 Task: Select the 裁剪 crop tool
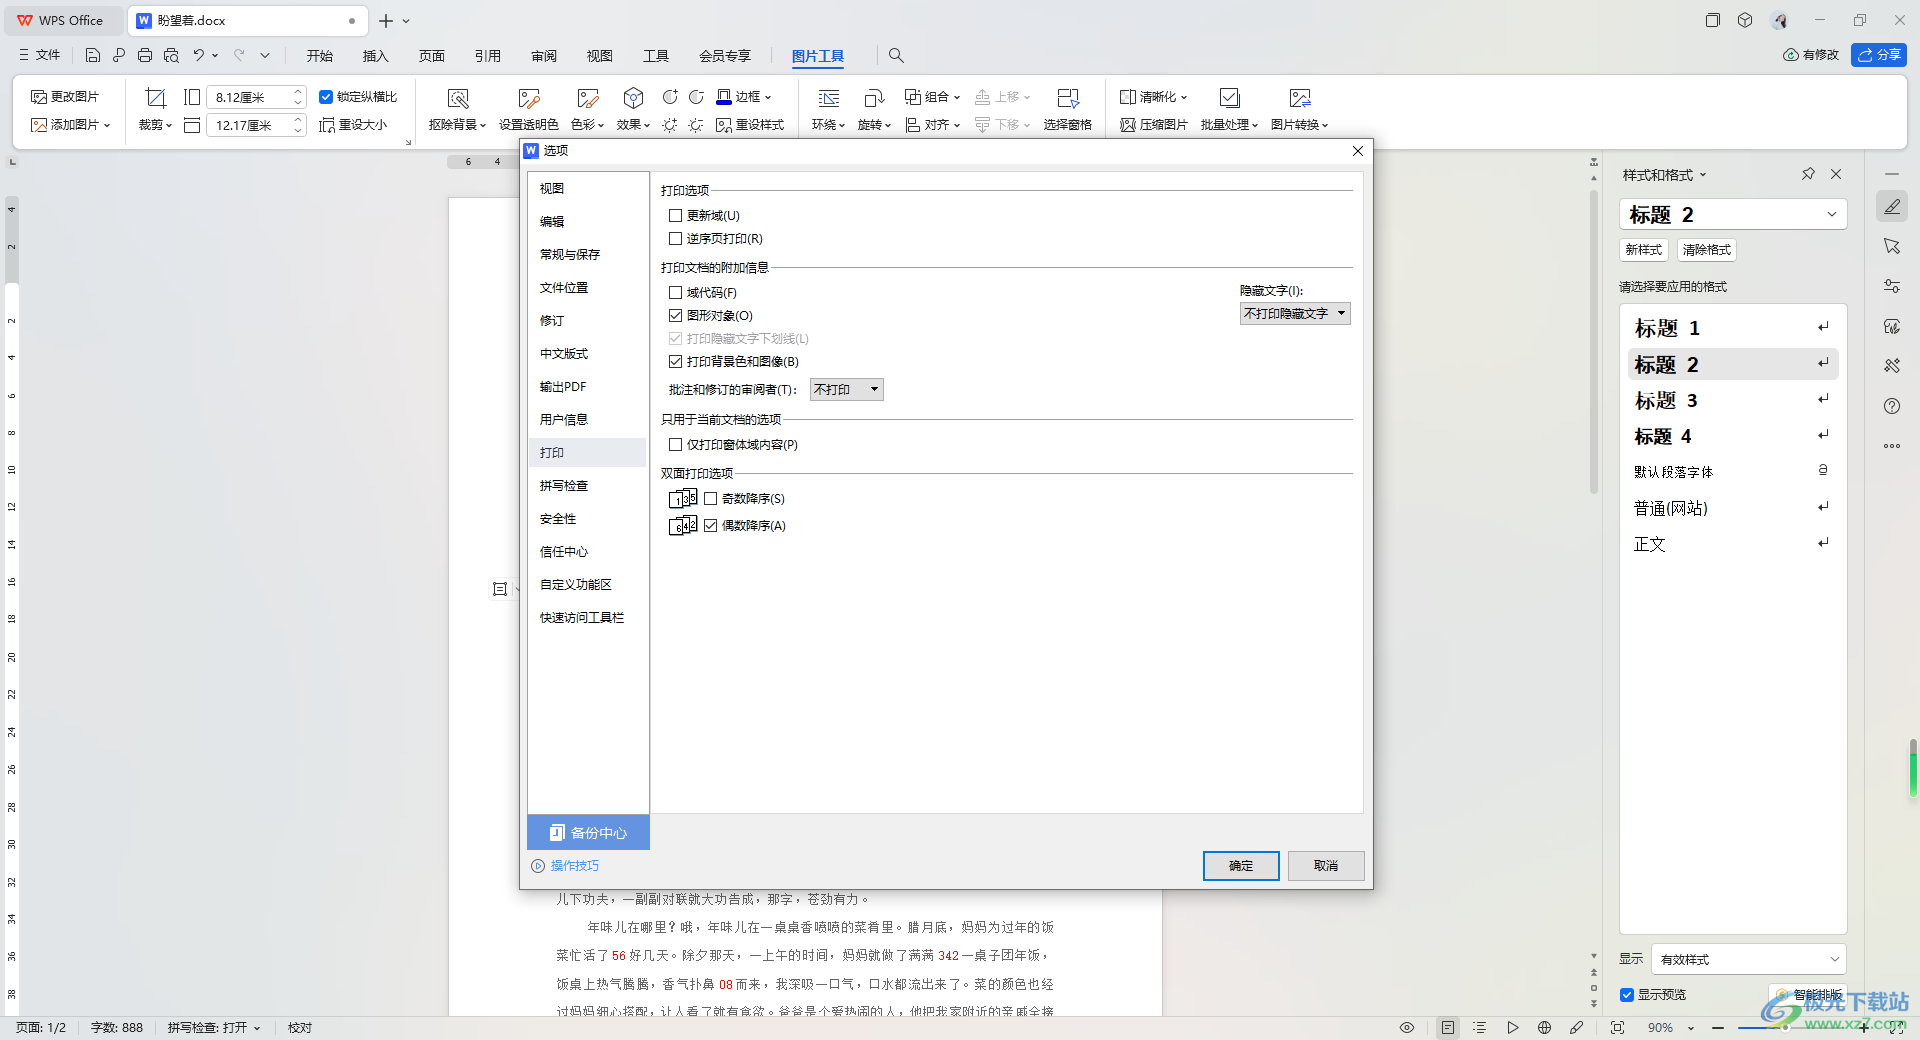(x=155, y=110)
